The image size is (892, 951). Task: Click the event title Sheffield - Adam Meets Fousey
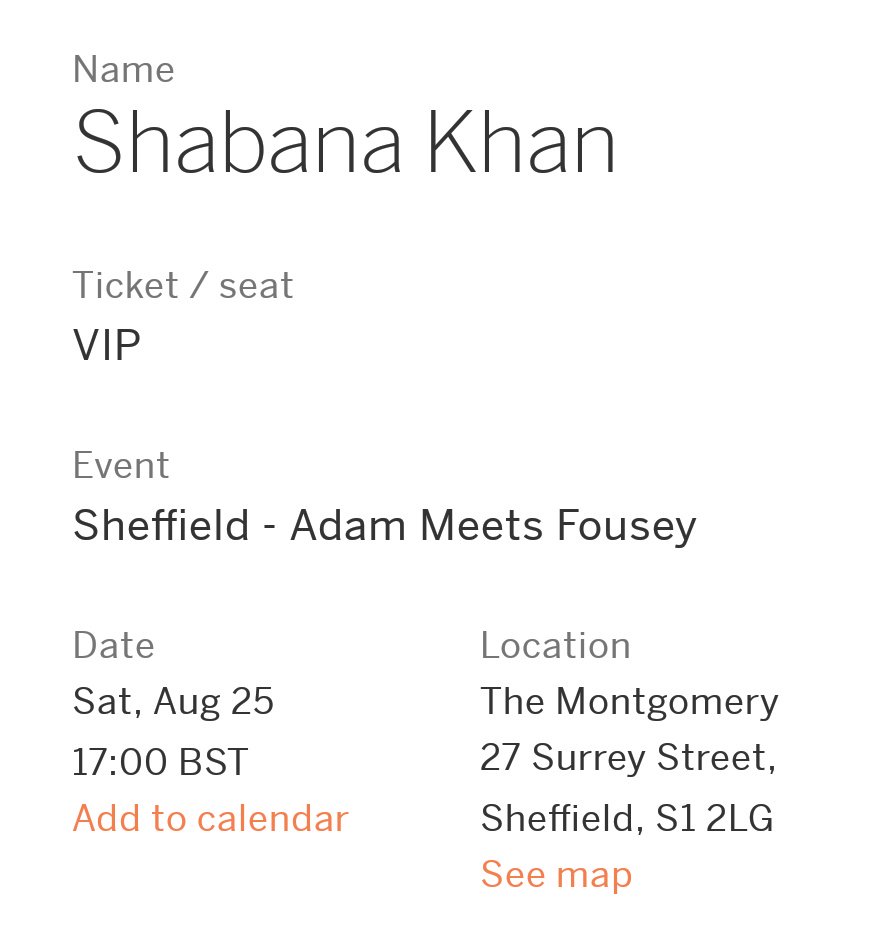(384, 526)
